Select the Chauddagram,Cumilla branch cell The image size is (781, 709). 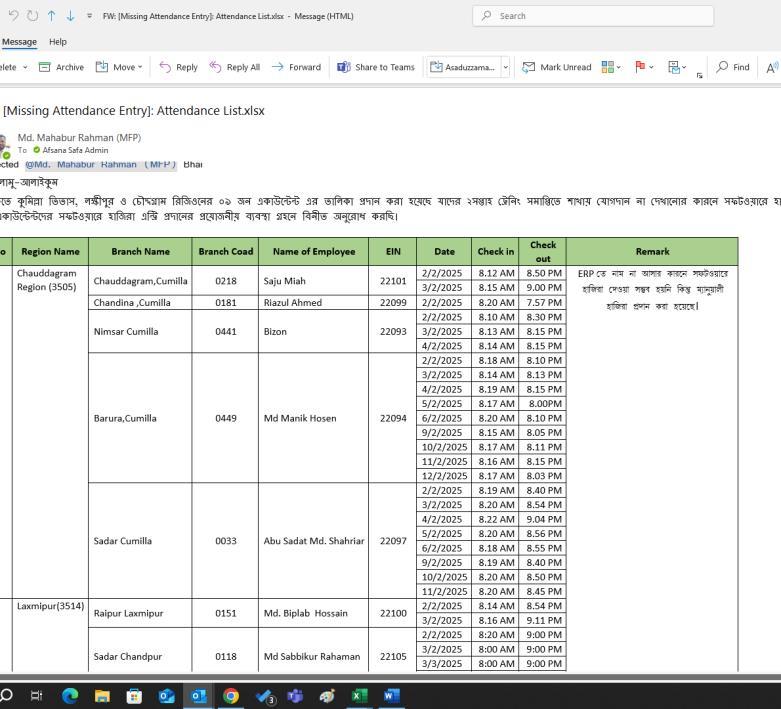click(x=140, y=281)
